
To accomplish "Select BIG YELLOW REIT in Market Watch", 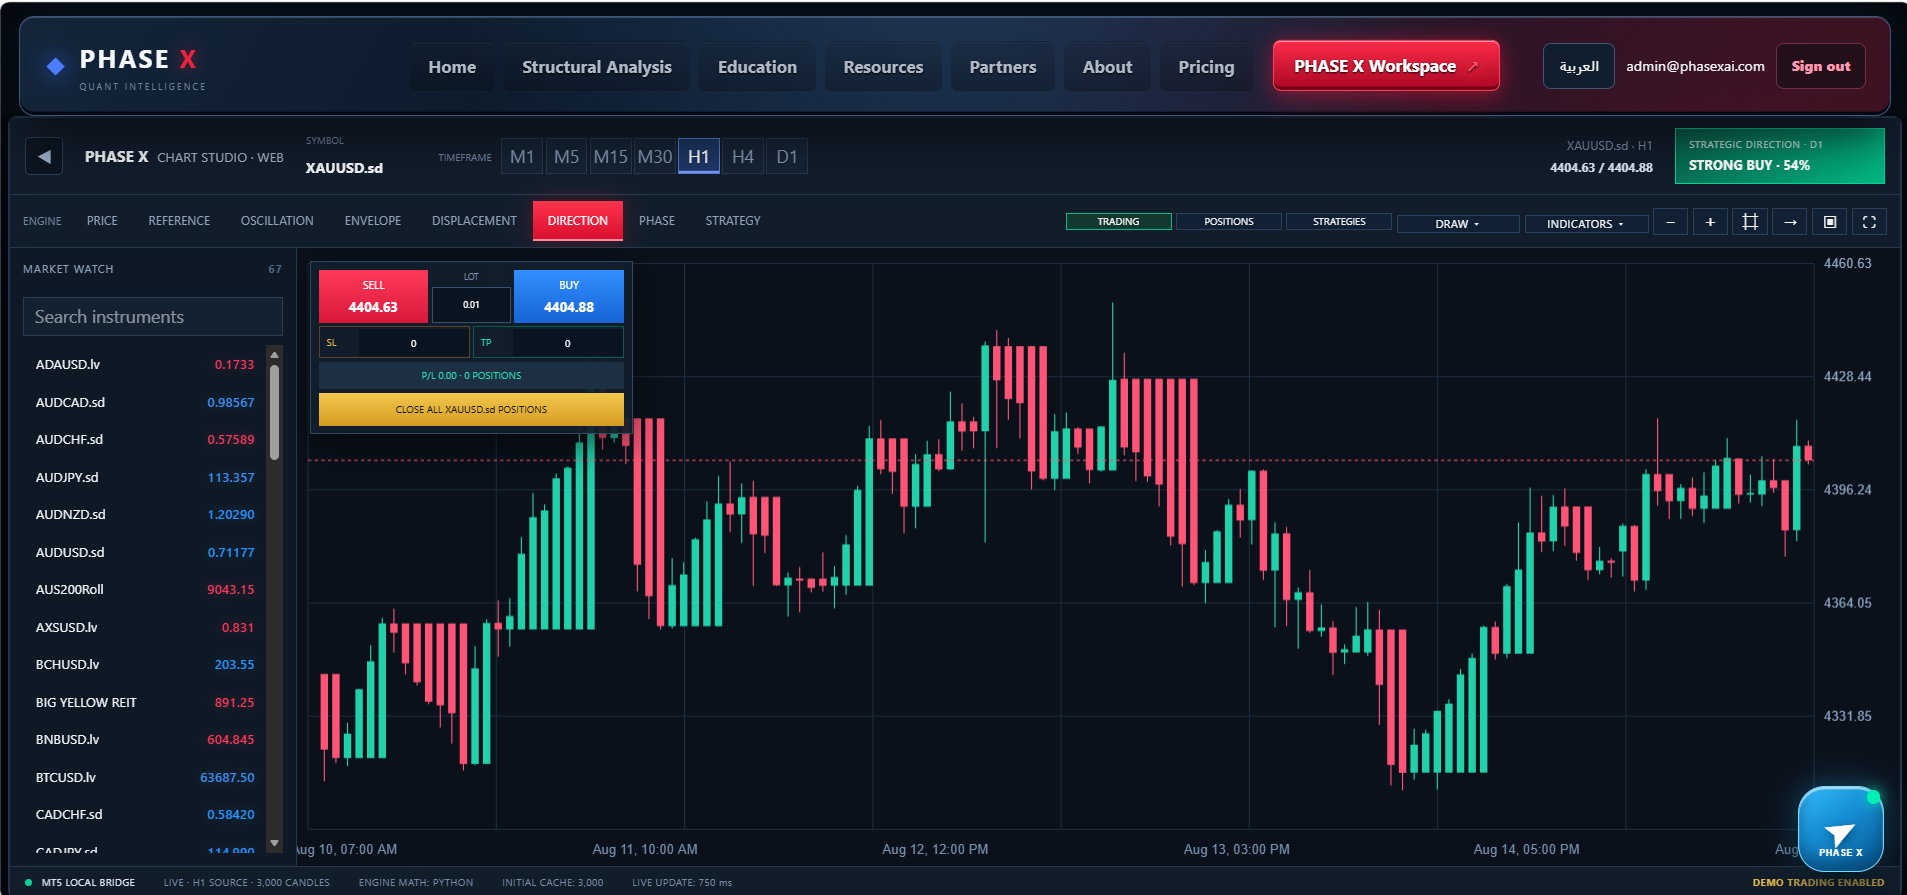I will click(145, 702).
